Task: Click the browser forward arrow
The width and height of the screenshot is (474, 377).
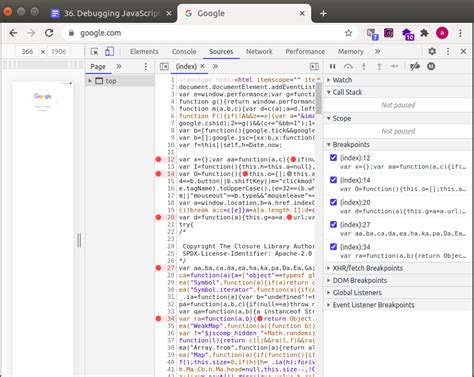Action: point(31,33)
